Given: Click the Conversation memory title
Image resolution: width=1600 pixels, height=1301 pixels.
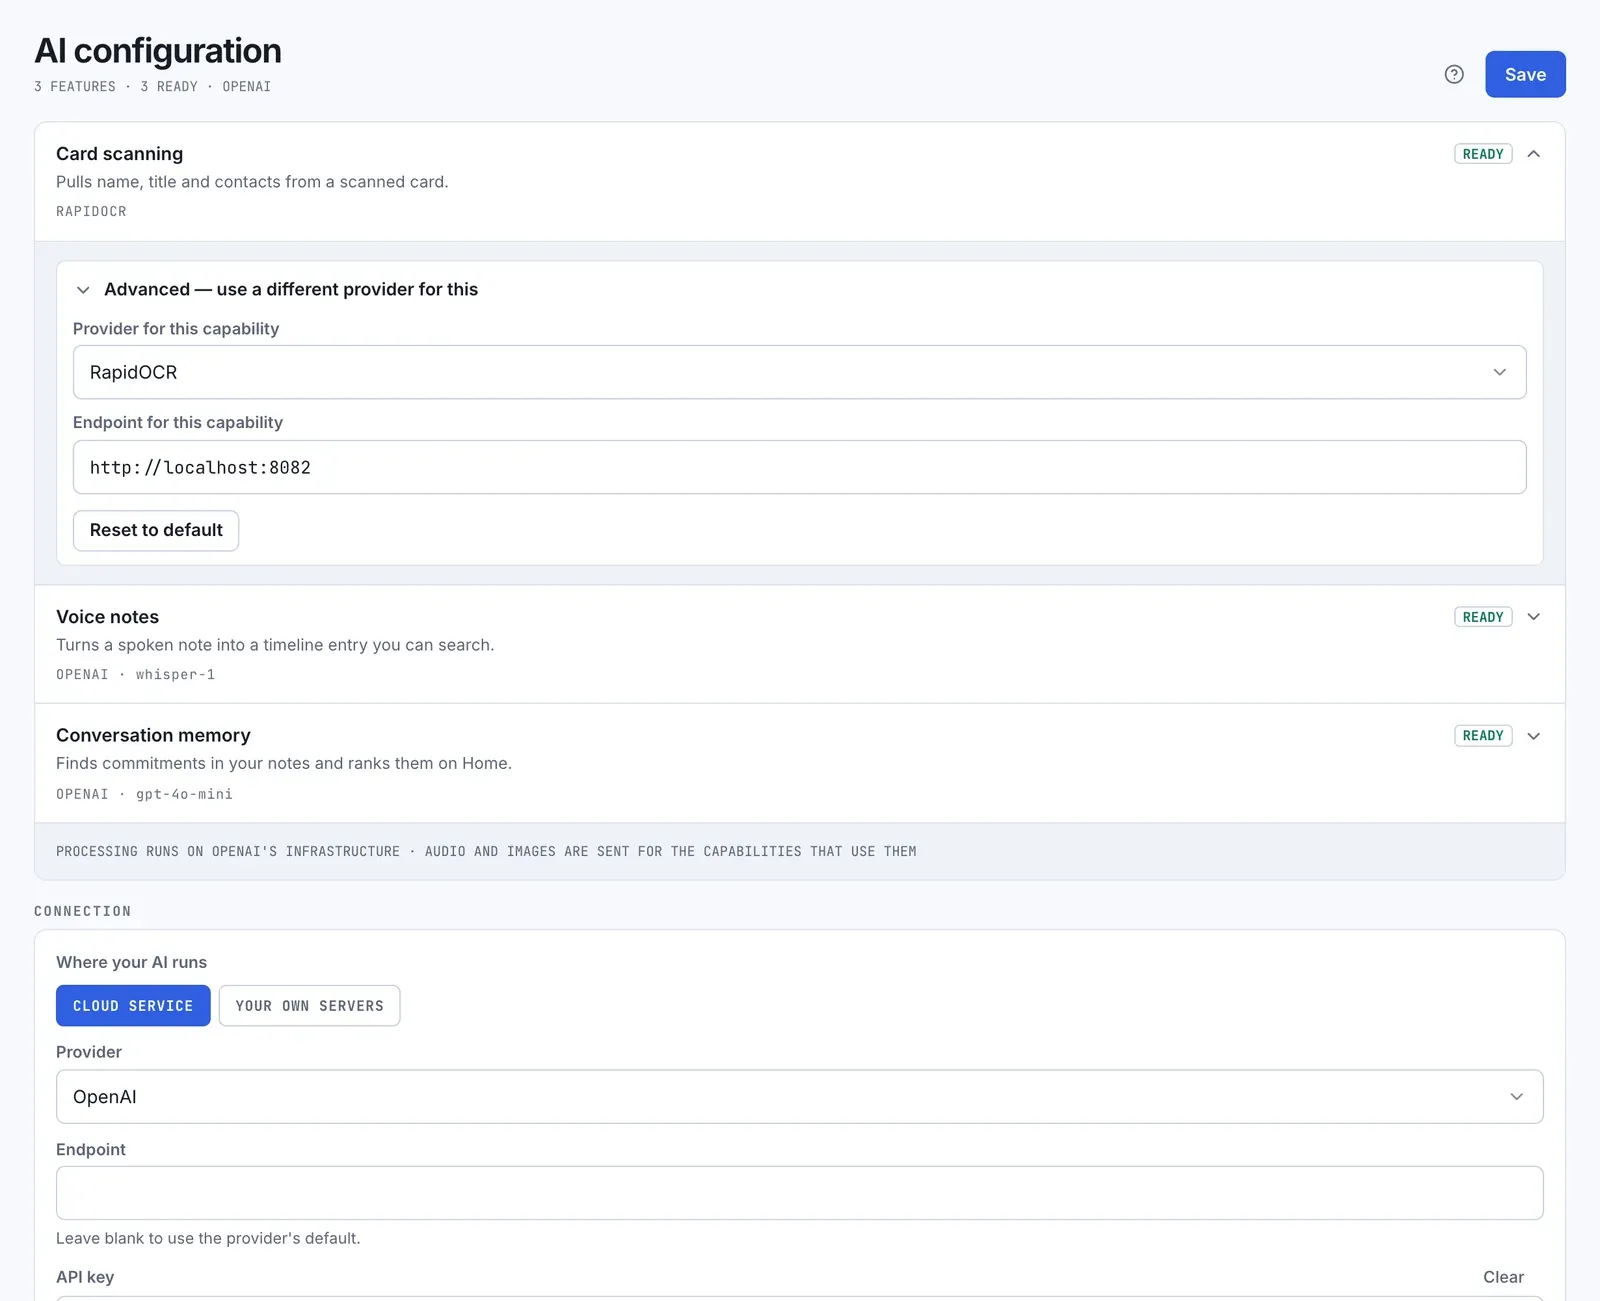Looking at the screenshot, I should (x=153, y=735).
